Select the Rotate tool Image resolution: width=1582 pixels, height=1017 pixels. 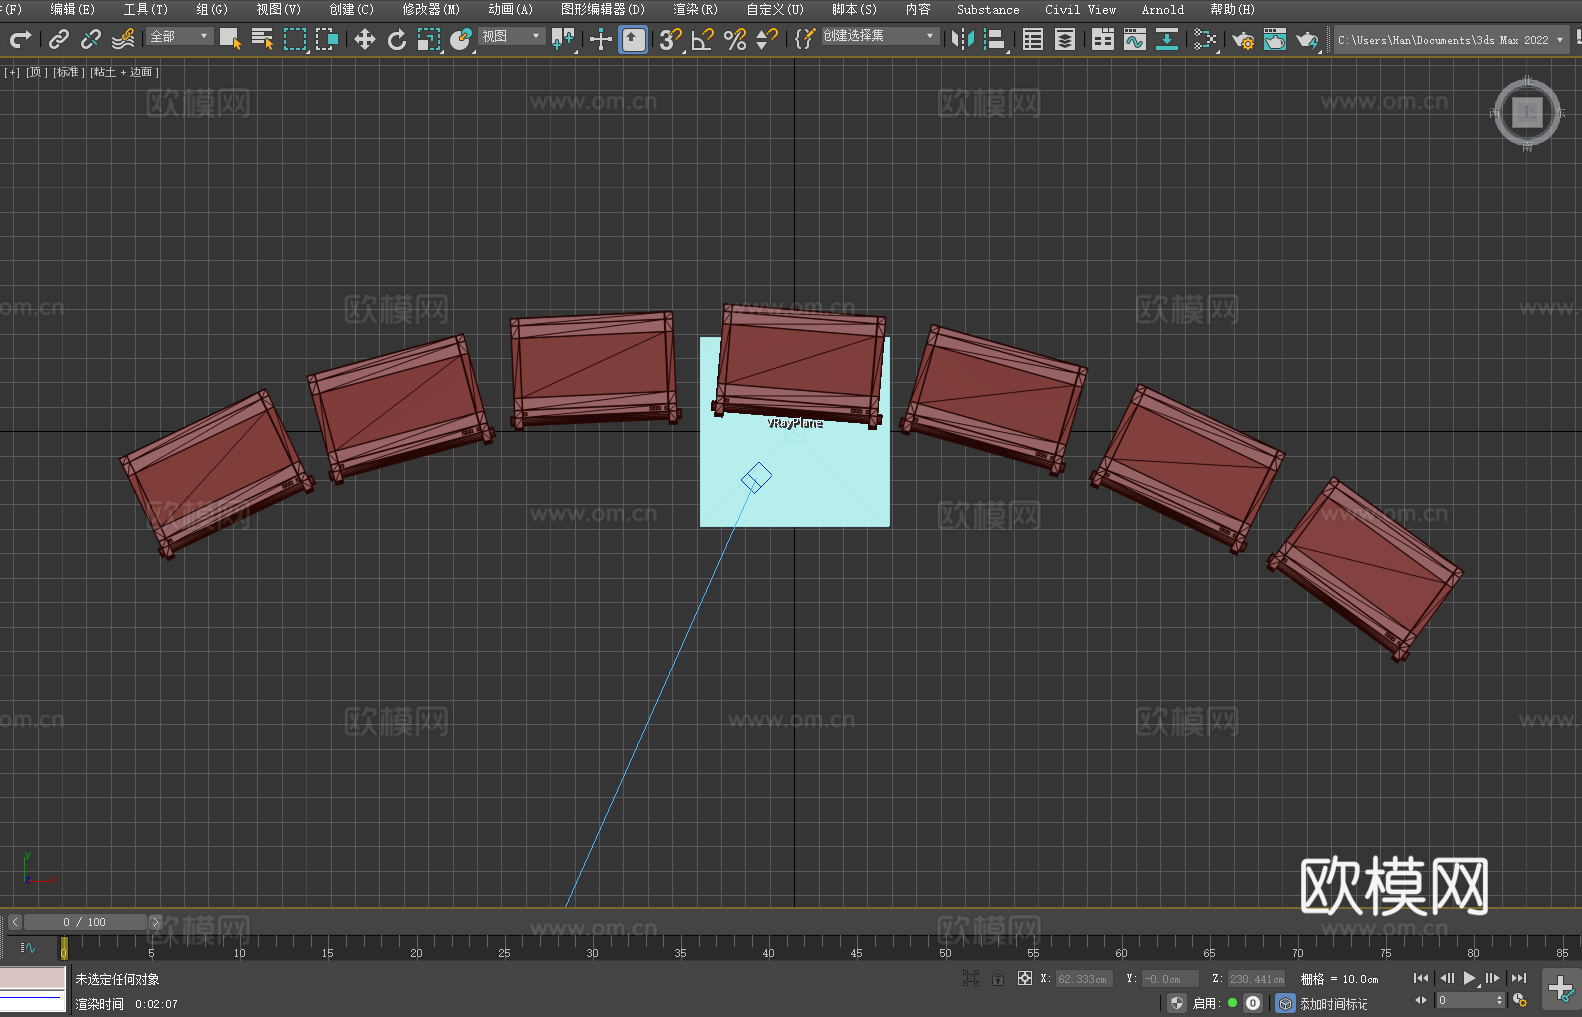[397, 39]
